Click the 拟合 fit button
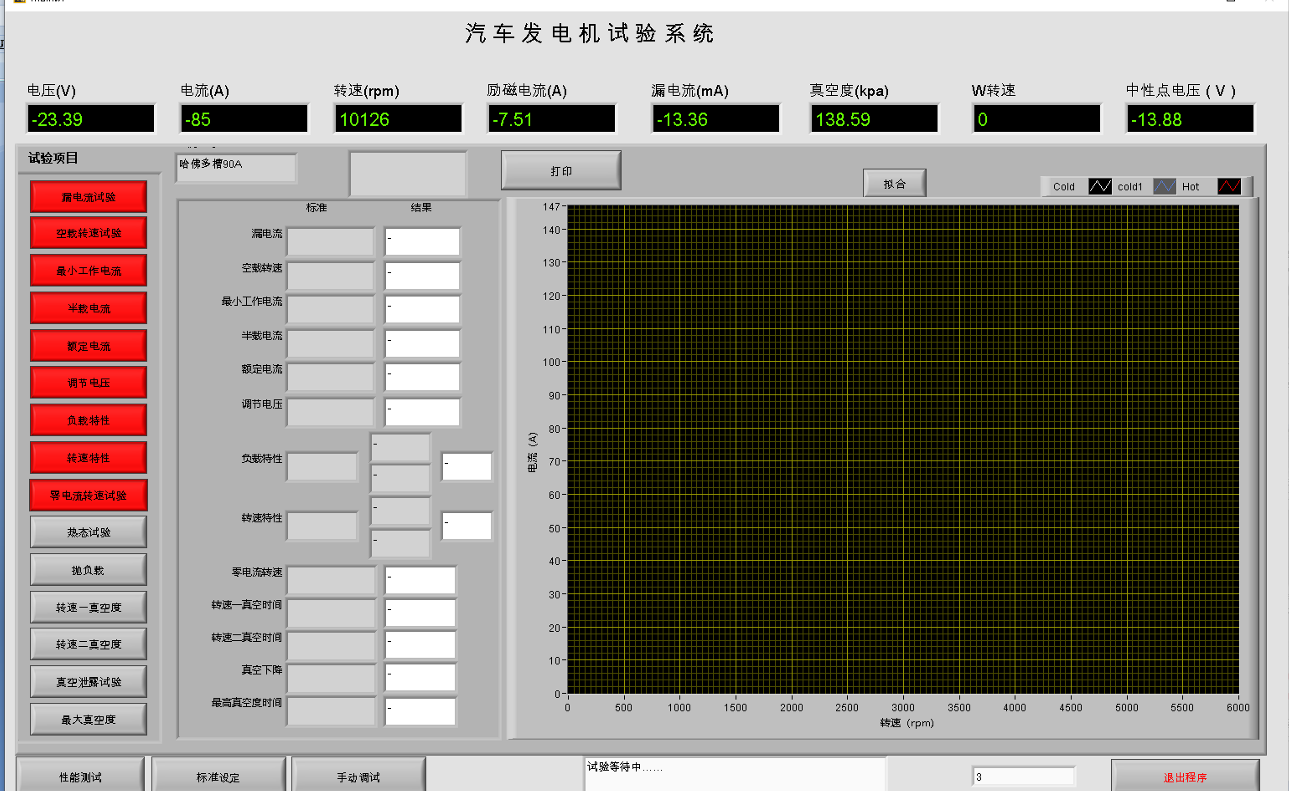The width and height of the screenshot is (1289, 791). click(x=895, y=183)
